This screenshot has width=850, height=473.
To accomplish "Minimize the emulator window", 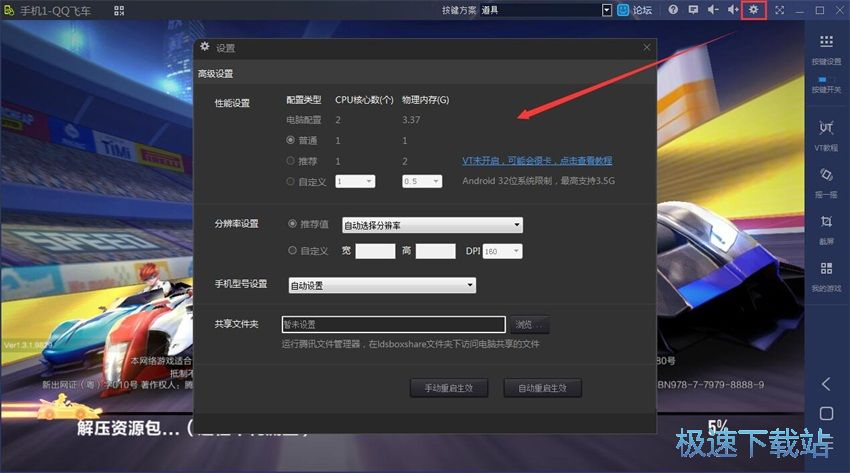I will (x=800, y=10).
